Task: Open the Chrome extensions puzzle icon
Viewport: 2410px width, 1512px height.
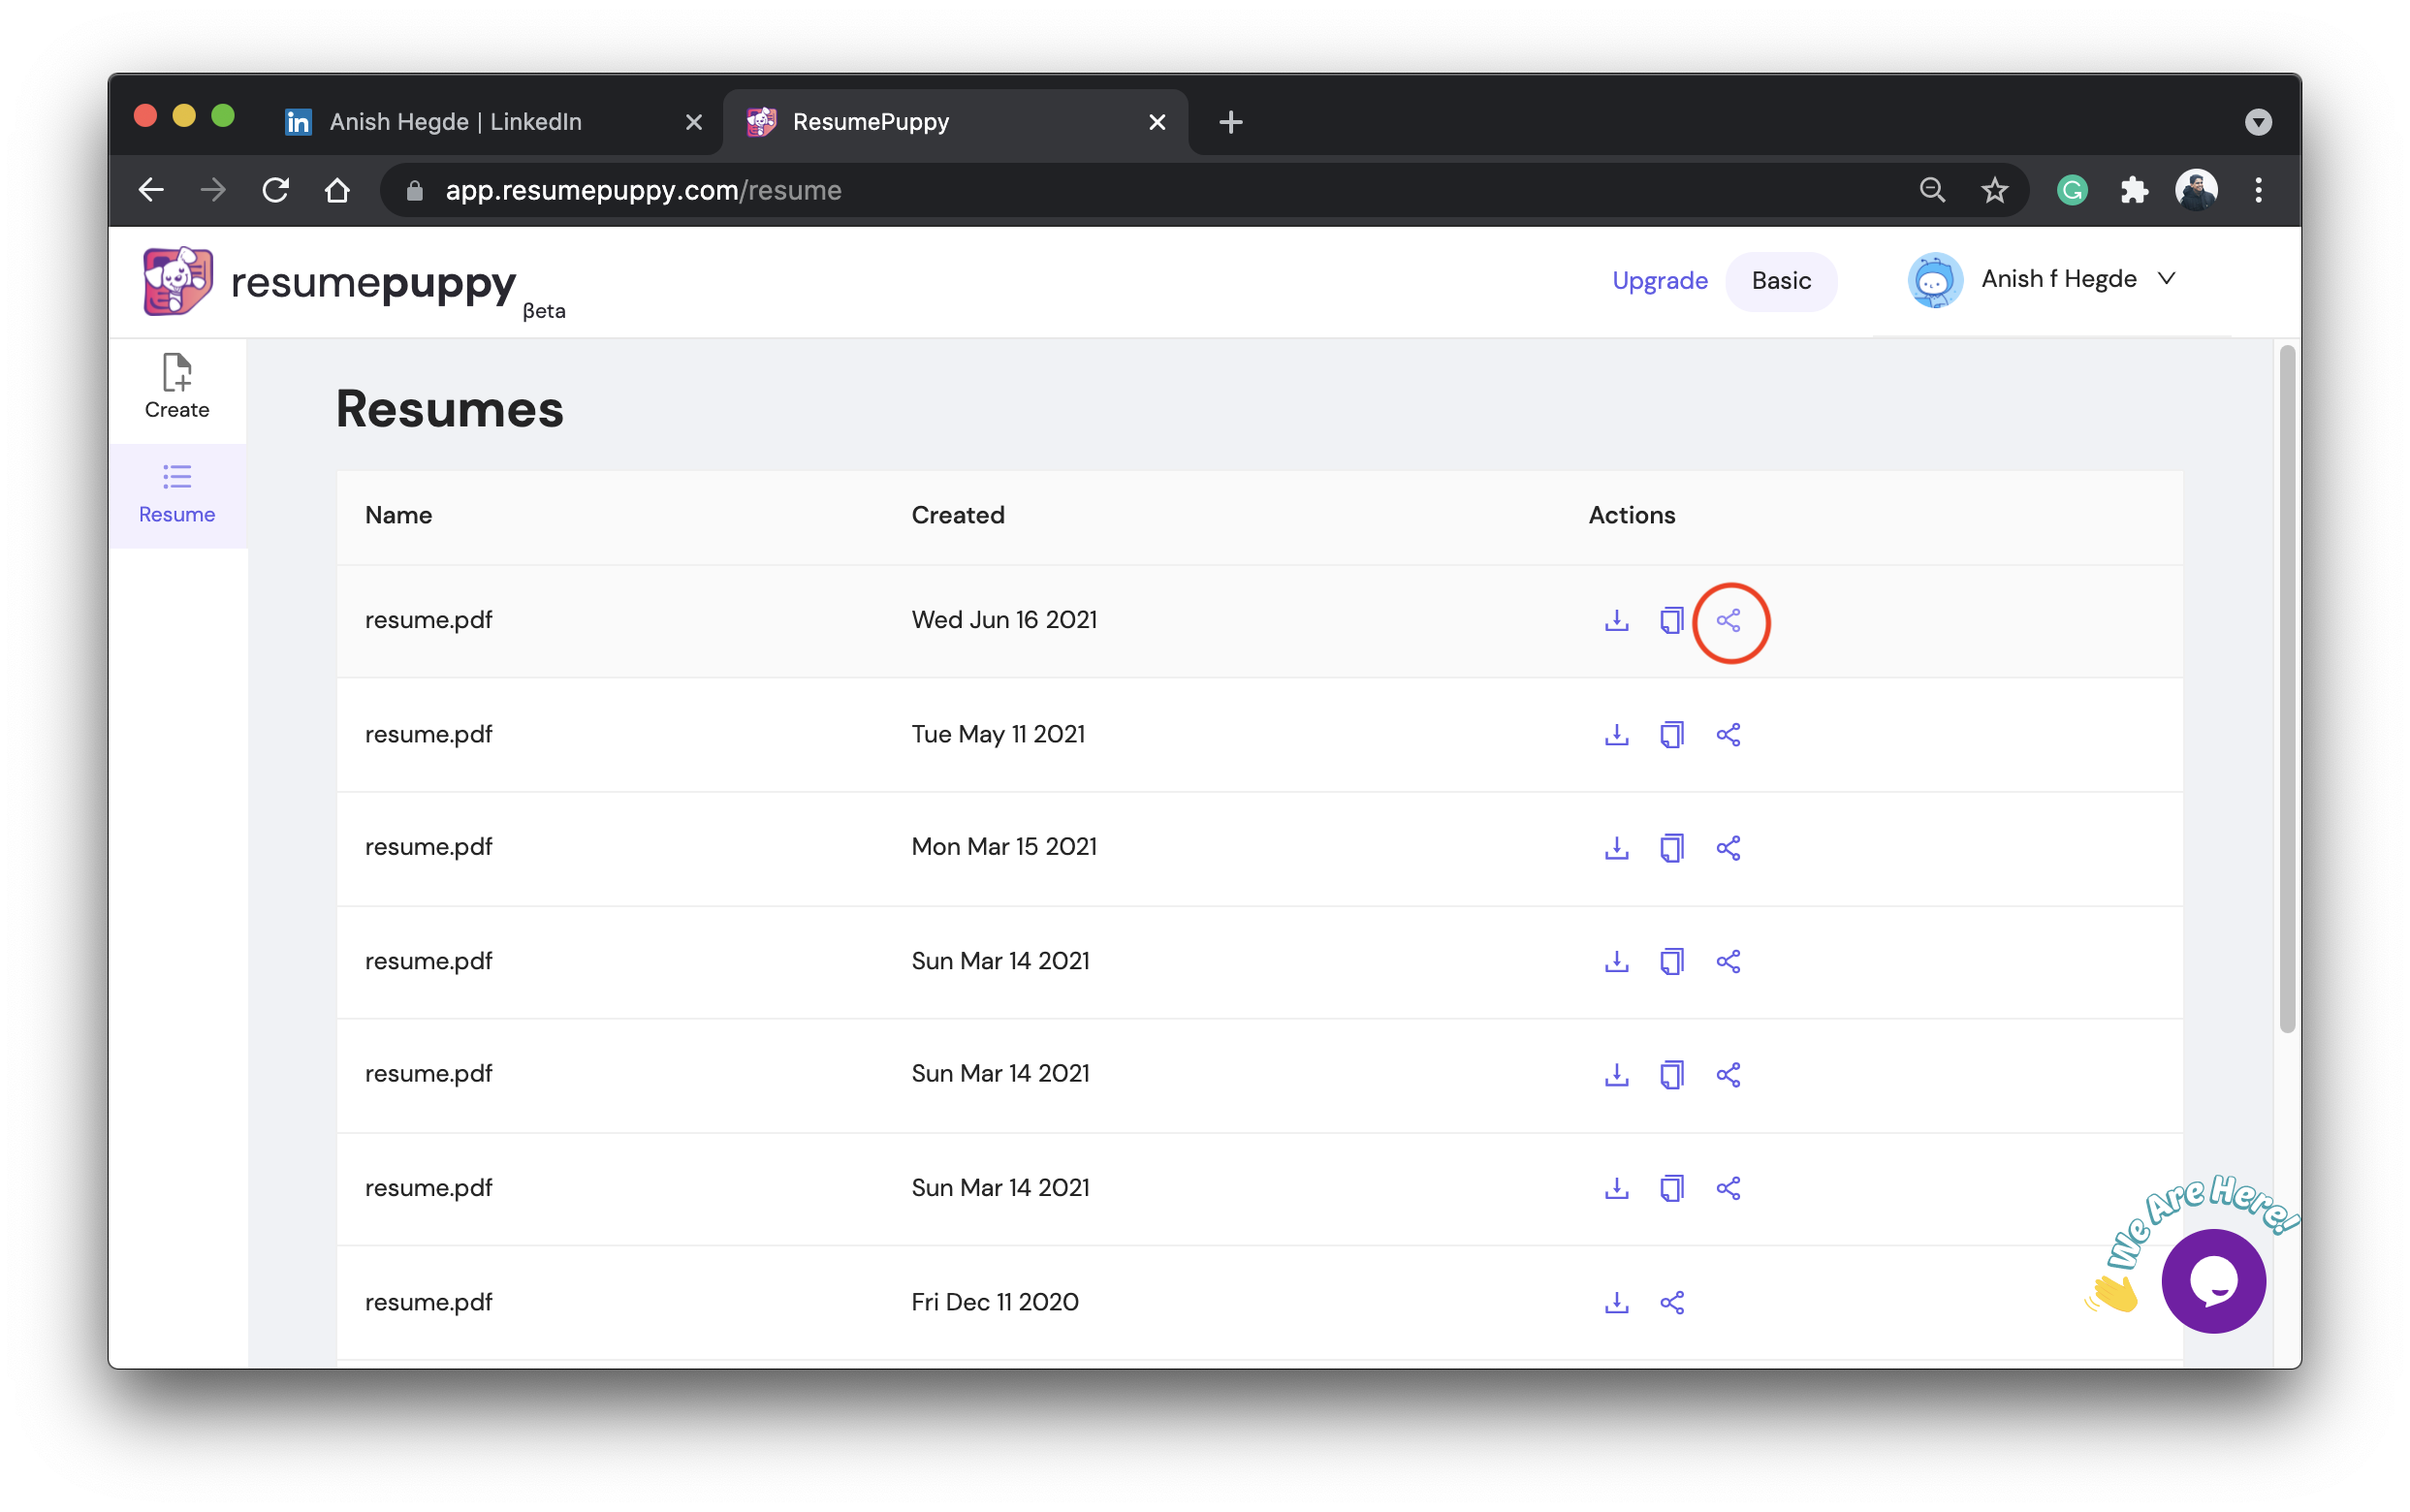Action: coord(2133,190)
